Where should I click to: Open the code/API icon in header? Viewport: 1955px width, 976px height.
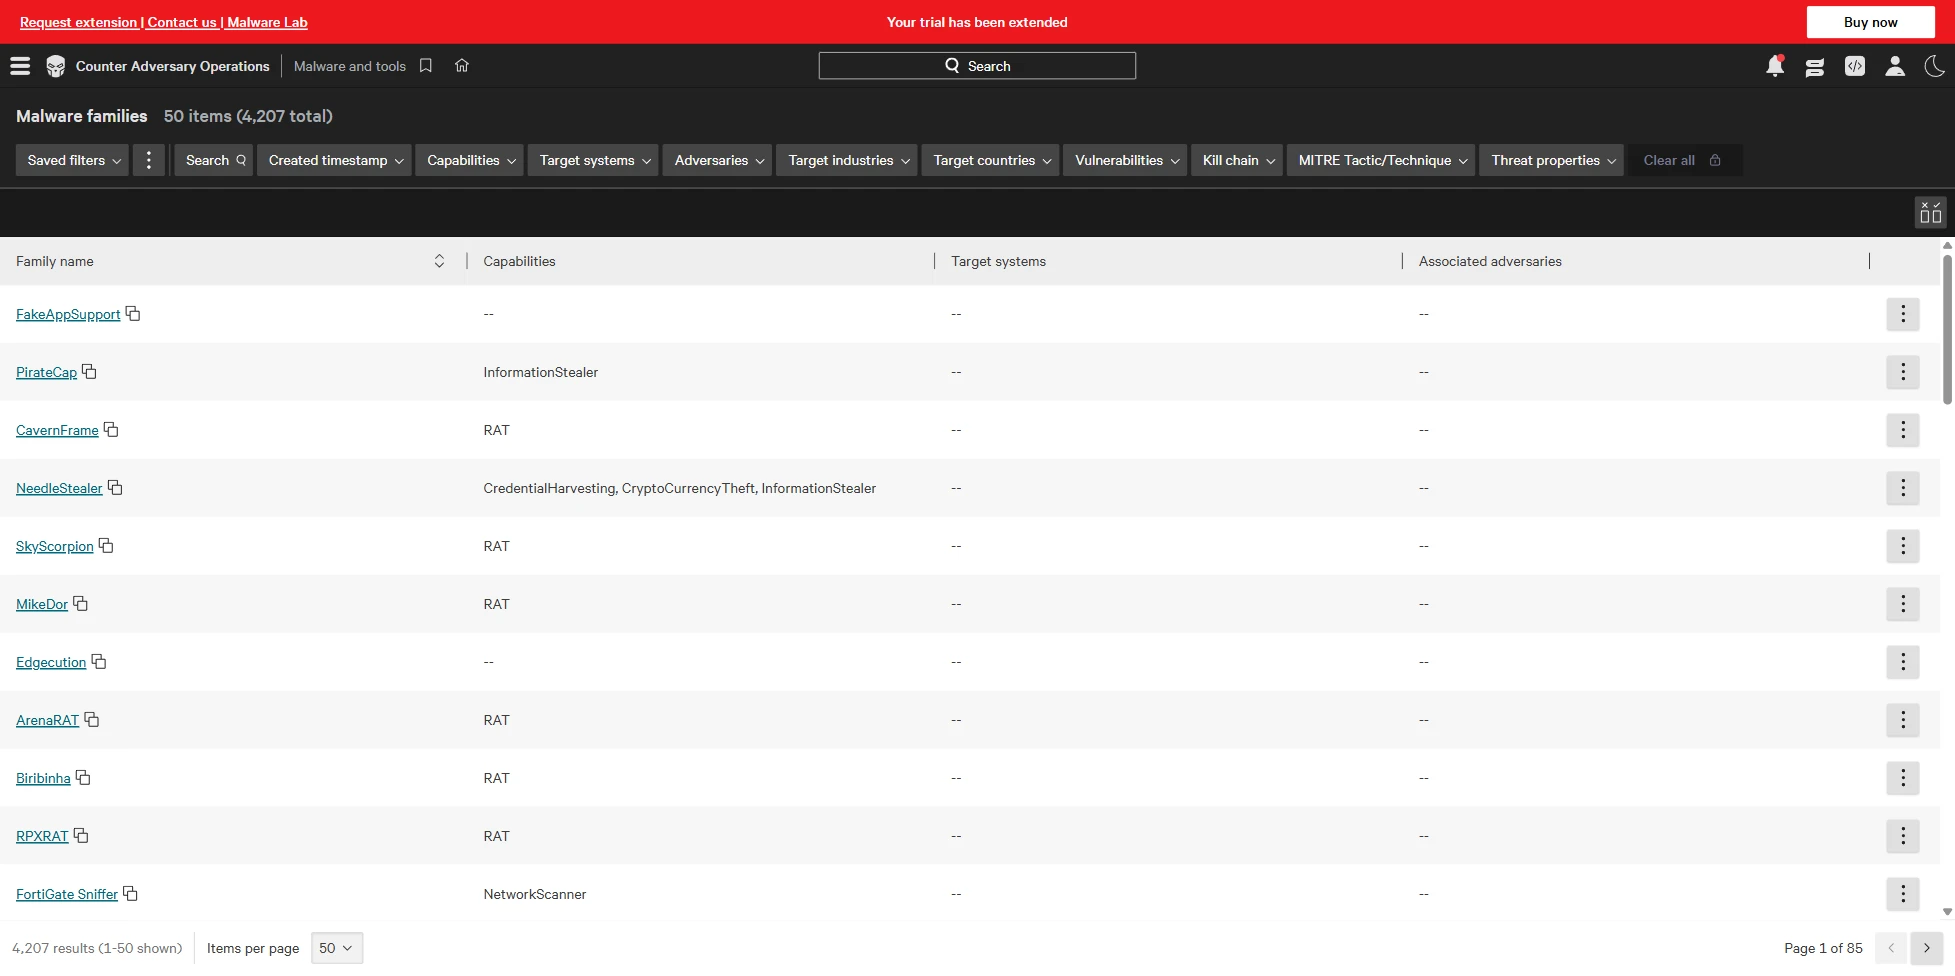(x=1855, y=66)
